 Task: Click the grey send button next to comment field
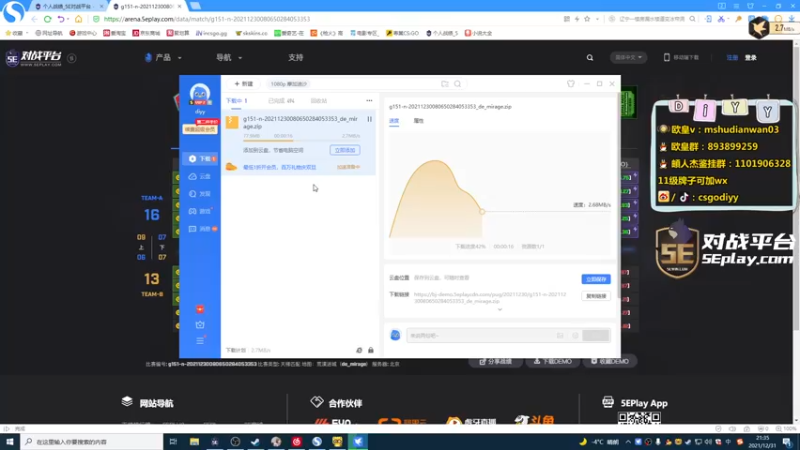(596, 336)
